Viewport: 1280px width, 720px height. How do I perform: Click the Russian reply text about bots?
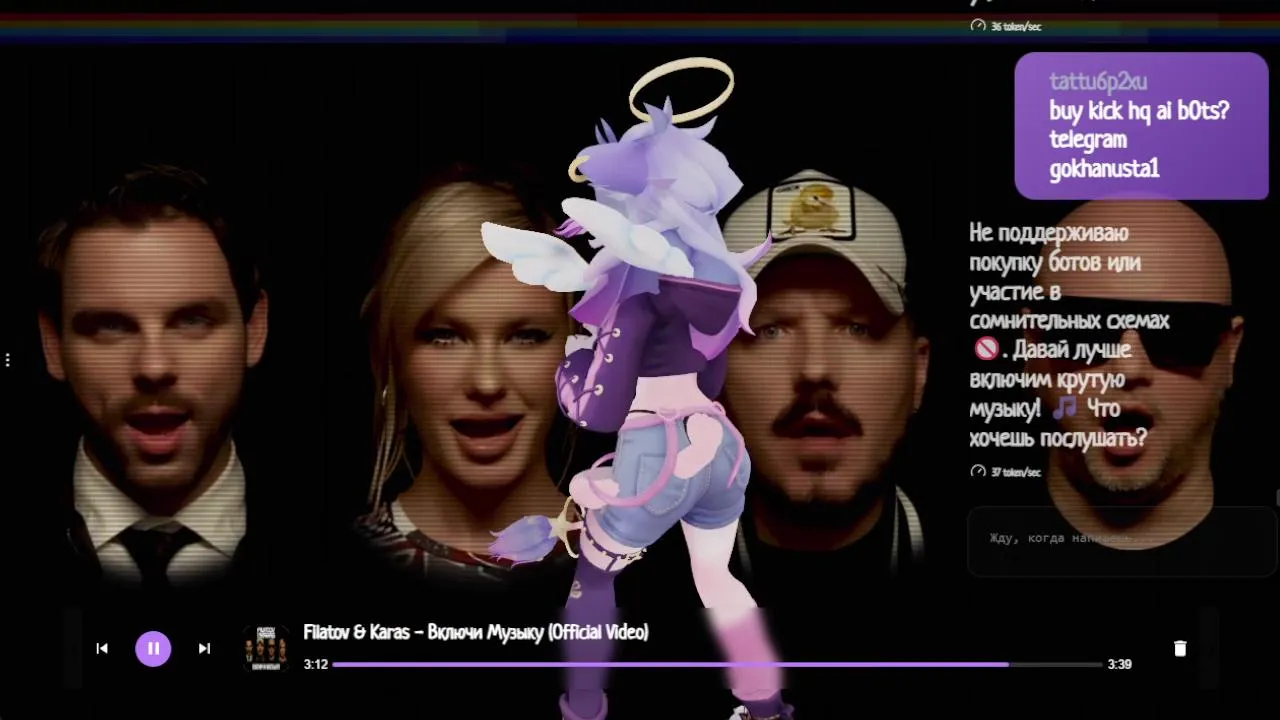click(x=1069, y=335)
